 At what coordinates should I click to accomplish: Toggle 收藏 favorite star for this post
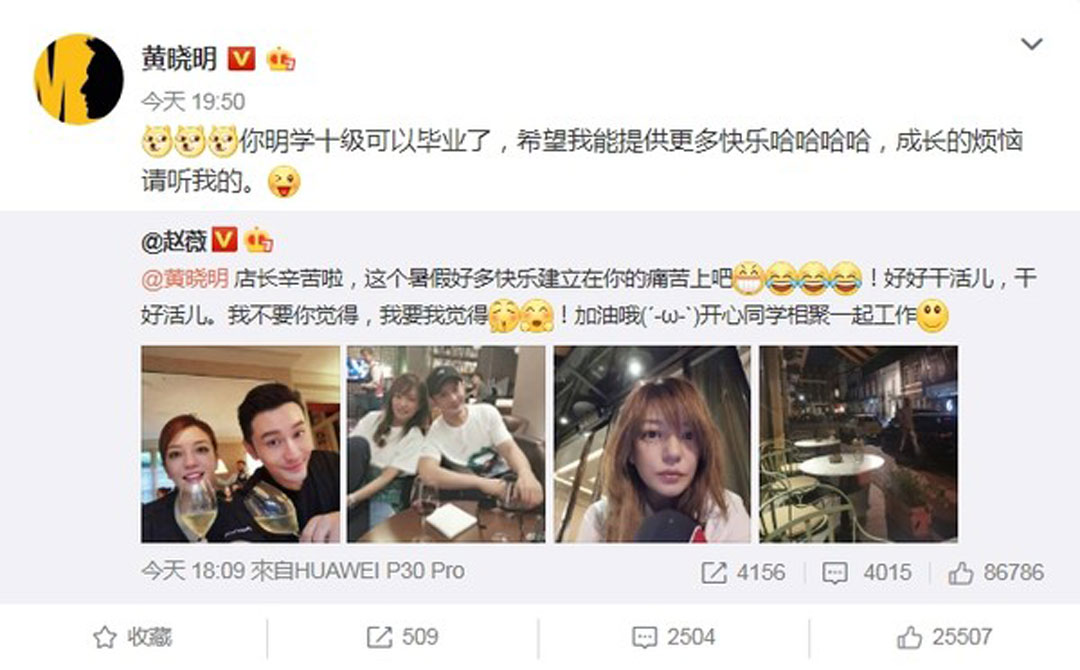click(133, 637)
